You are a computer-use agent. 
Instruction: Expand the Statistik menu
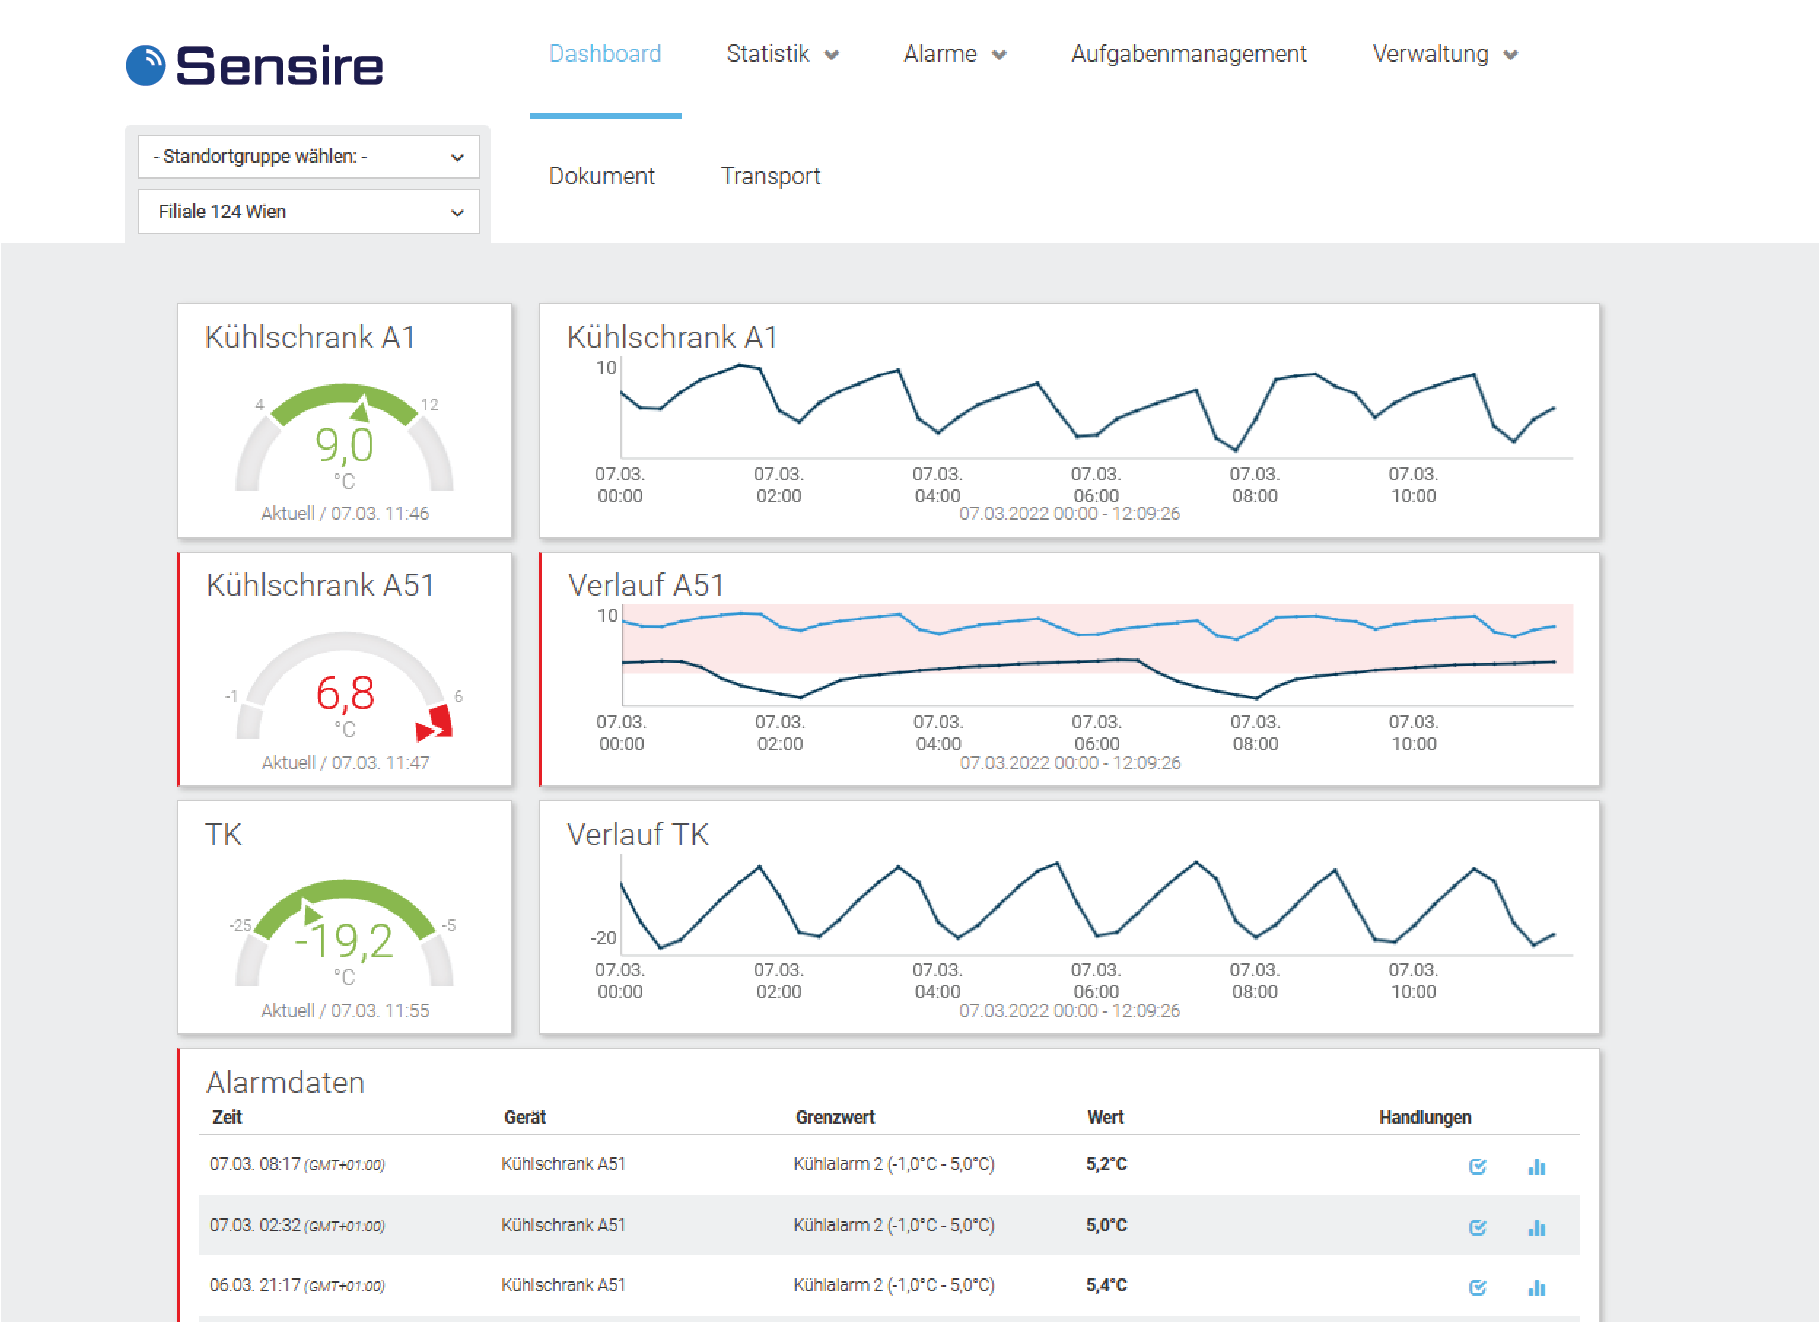click(x=782, y=54)
